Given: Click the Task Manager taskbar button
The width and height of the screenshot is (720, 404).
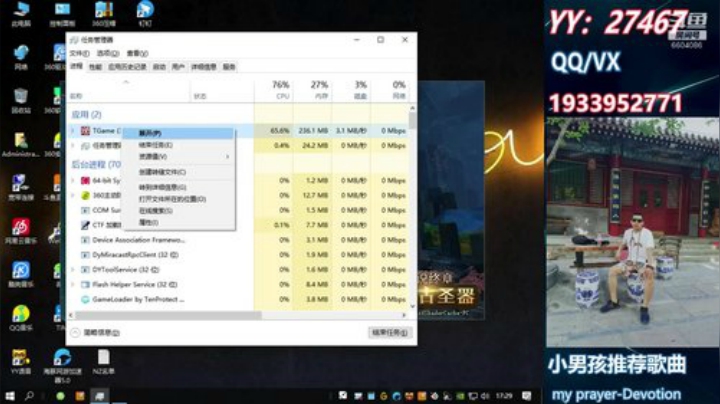Looking at the screenshot, I should pos(100,396).
